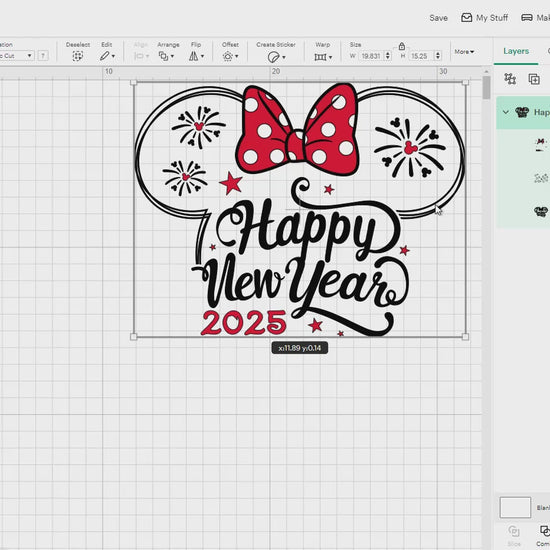The width and height of the screenshot is (550, 550).
Task: Click the top-right selection handle
Action: tap(465, 83)
